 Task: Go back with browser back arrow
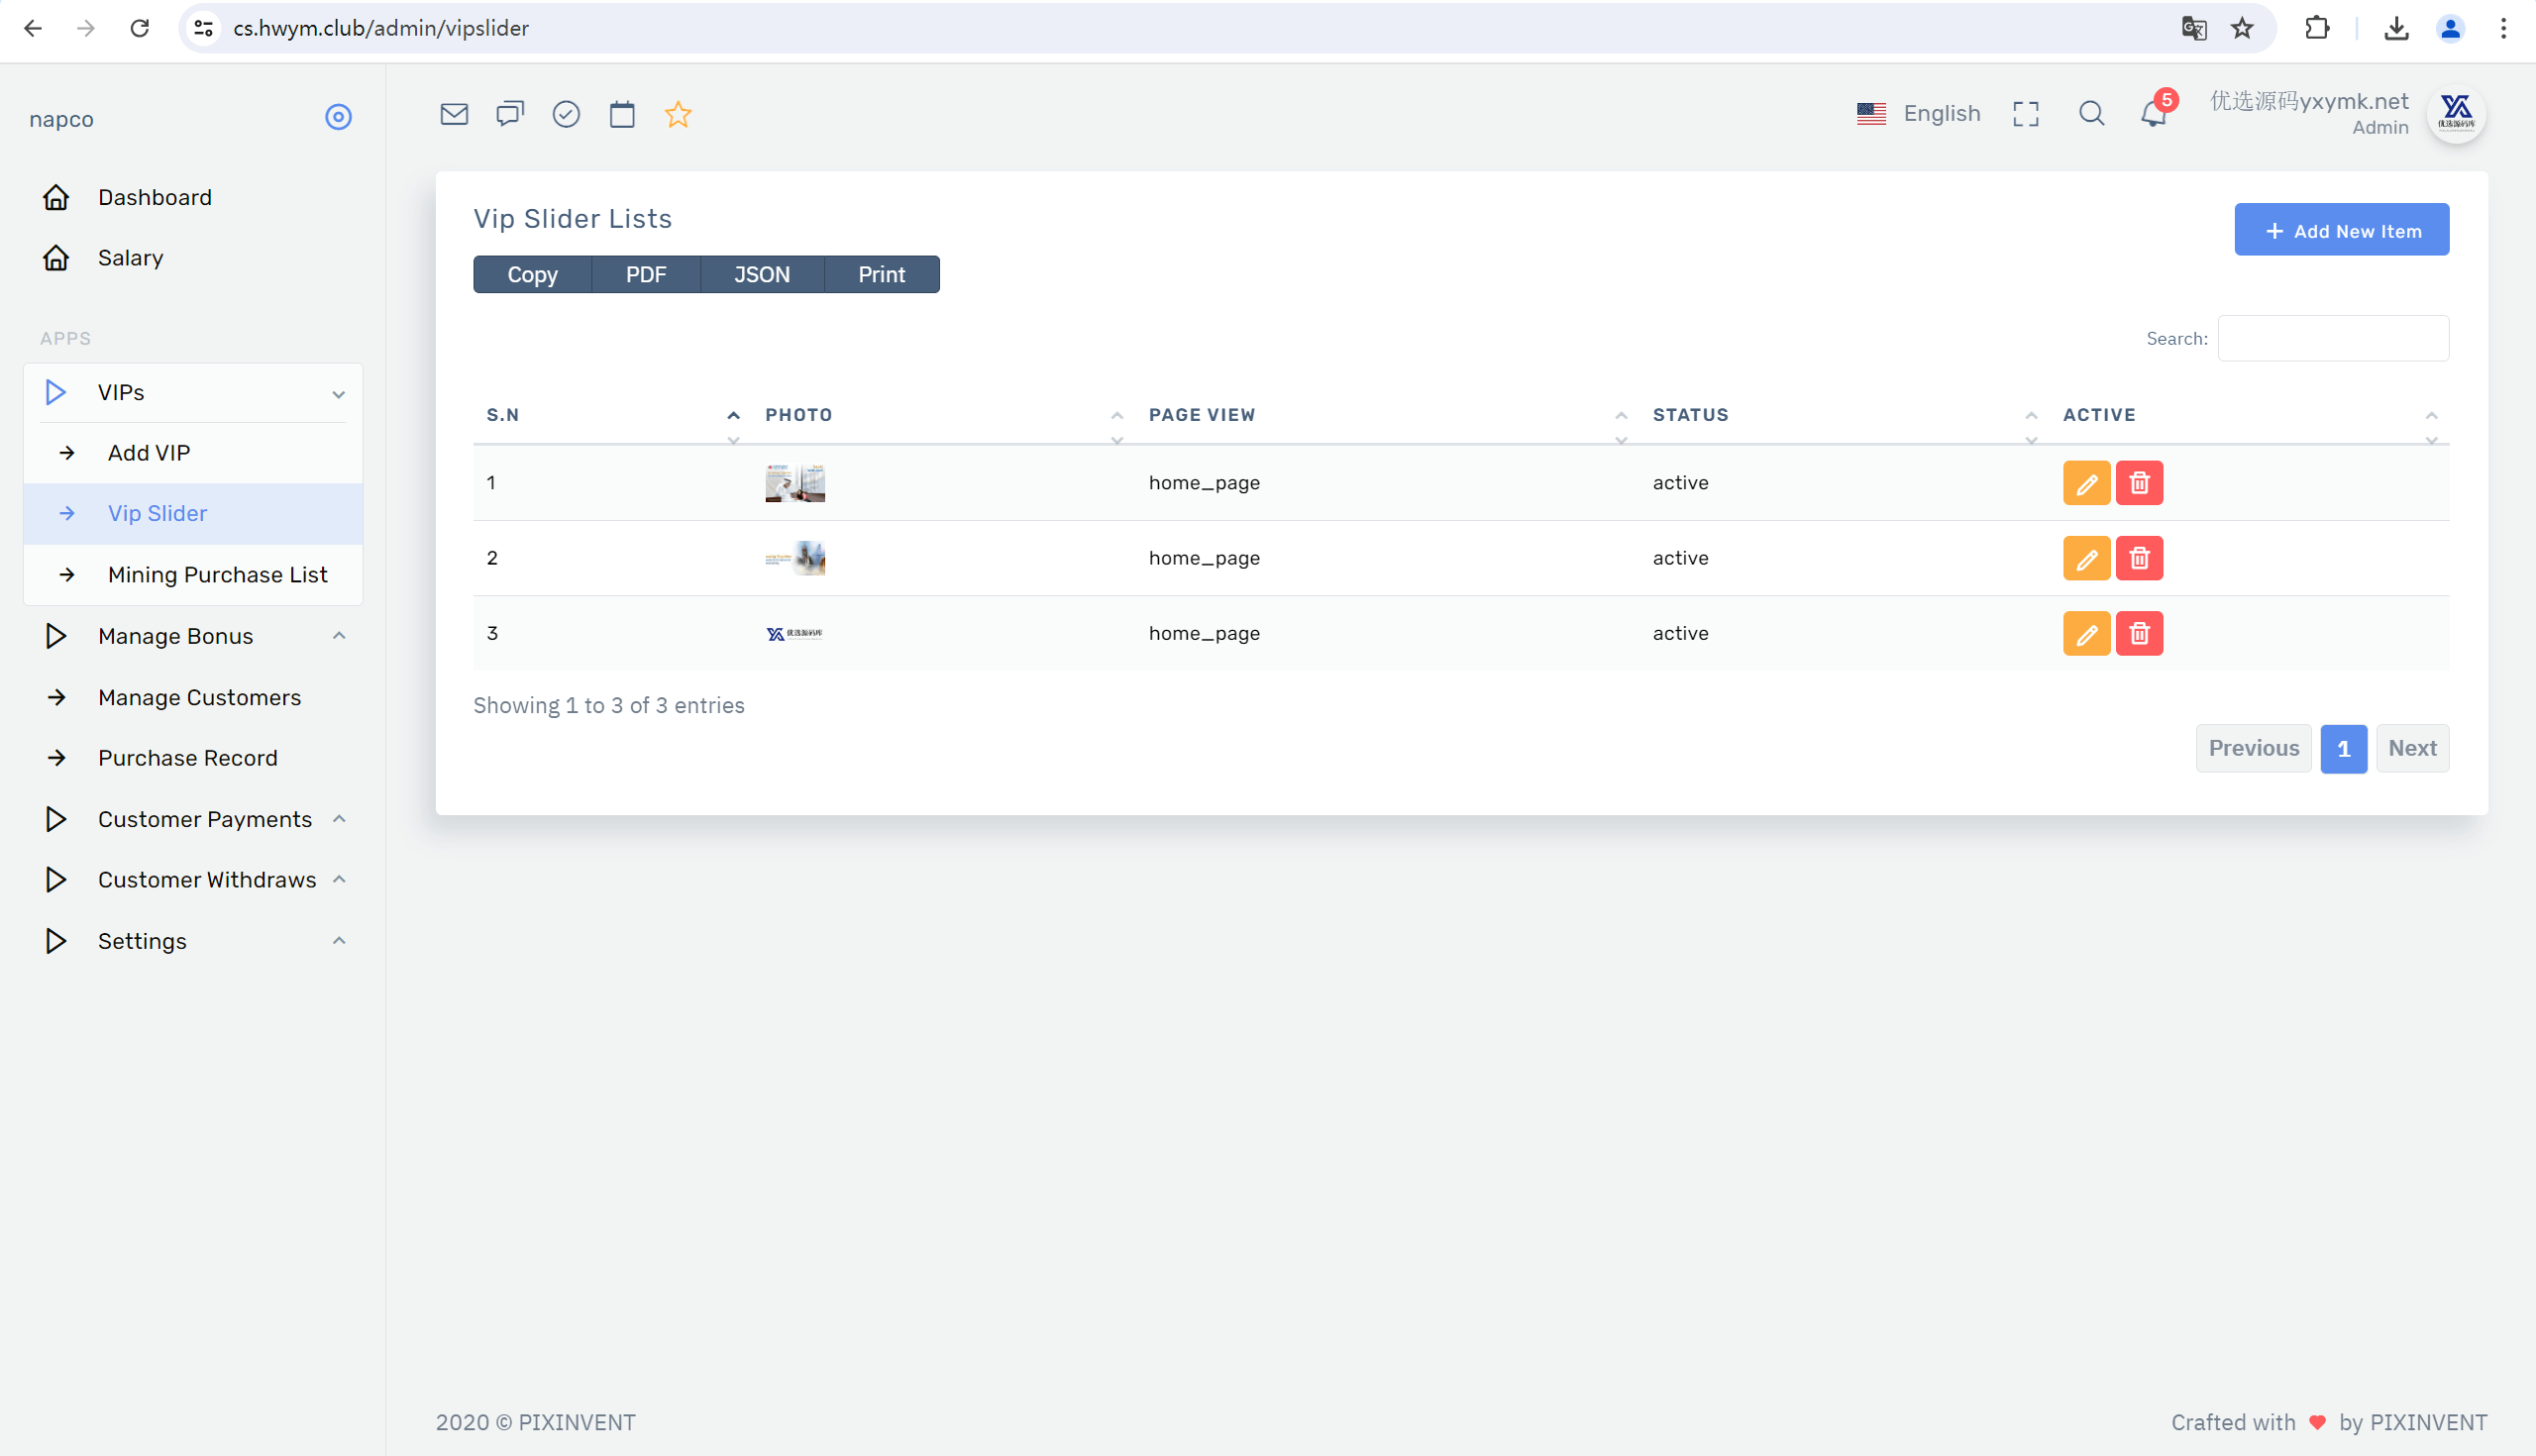33,28
